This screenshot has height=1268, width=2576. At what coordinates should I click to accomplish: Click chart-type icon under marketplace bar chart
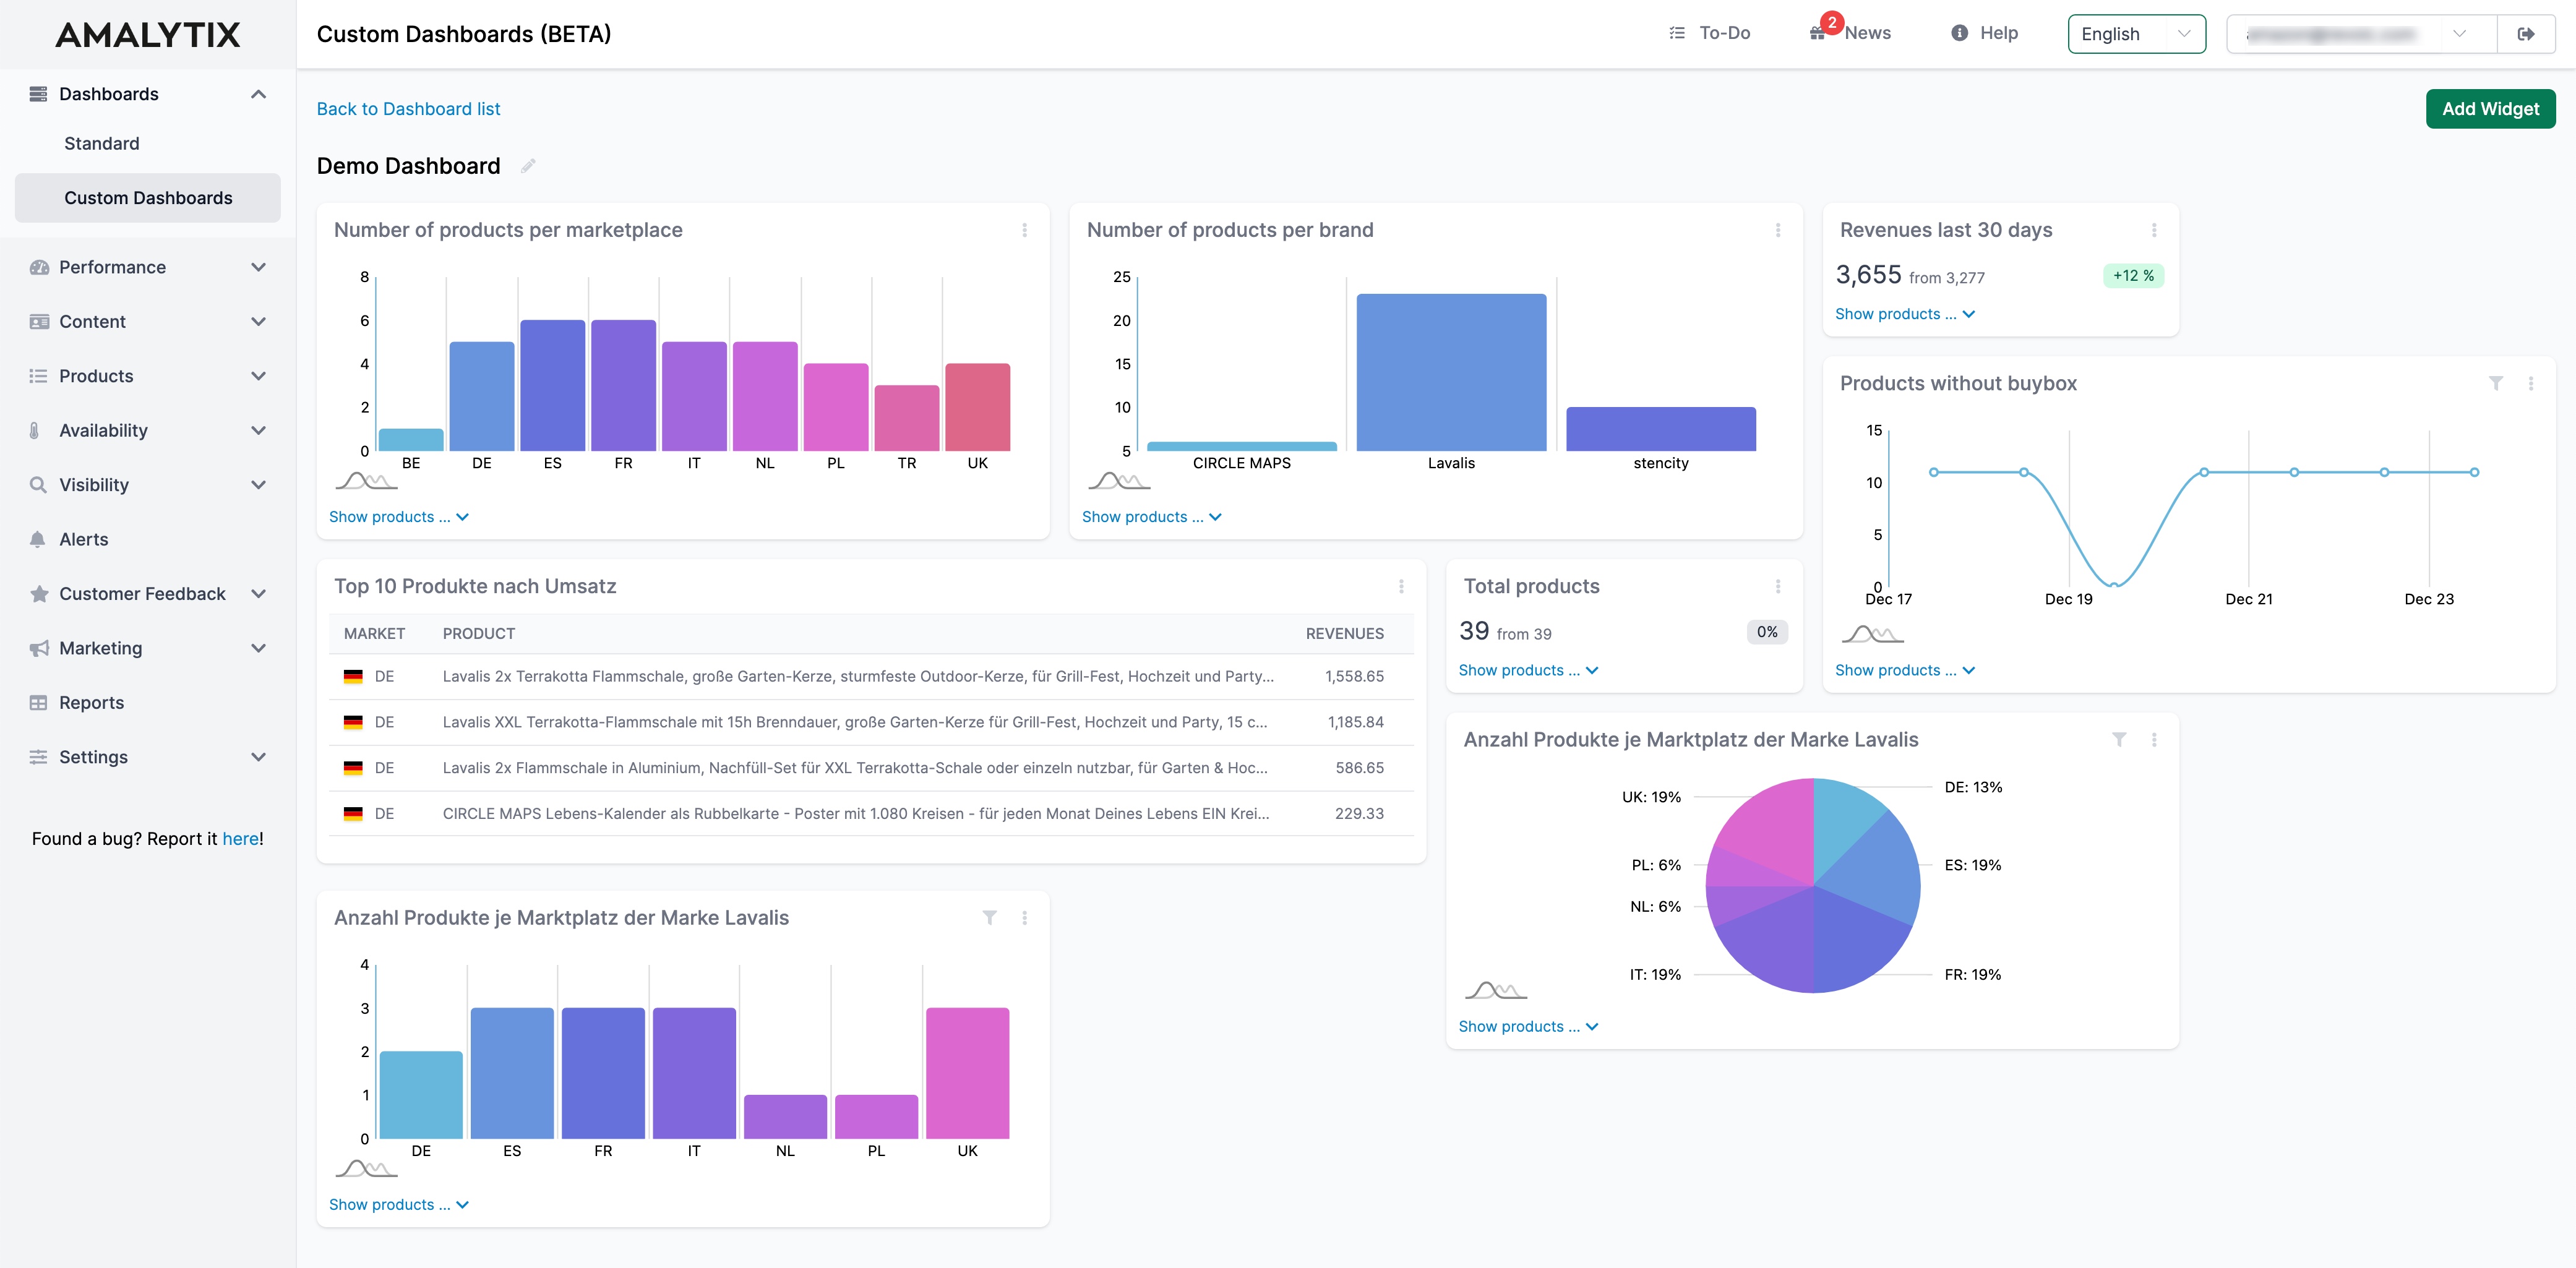(366, 481)
